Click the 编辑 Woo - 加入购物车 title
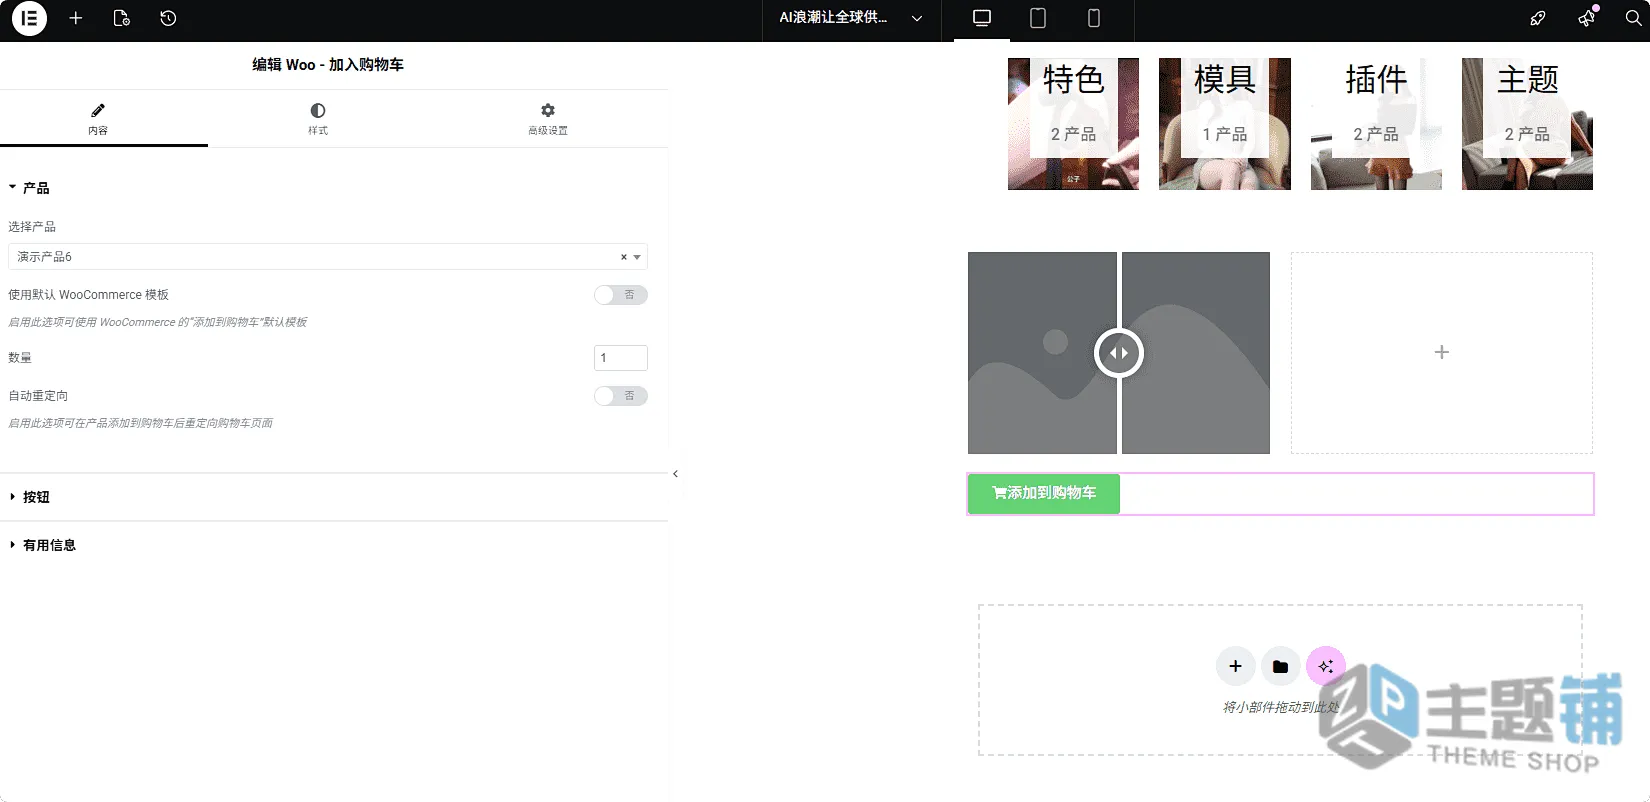The image size is (1650, 802). (328, 65)
